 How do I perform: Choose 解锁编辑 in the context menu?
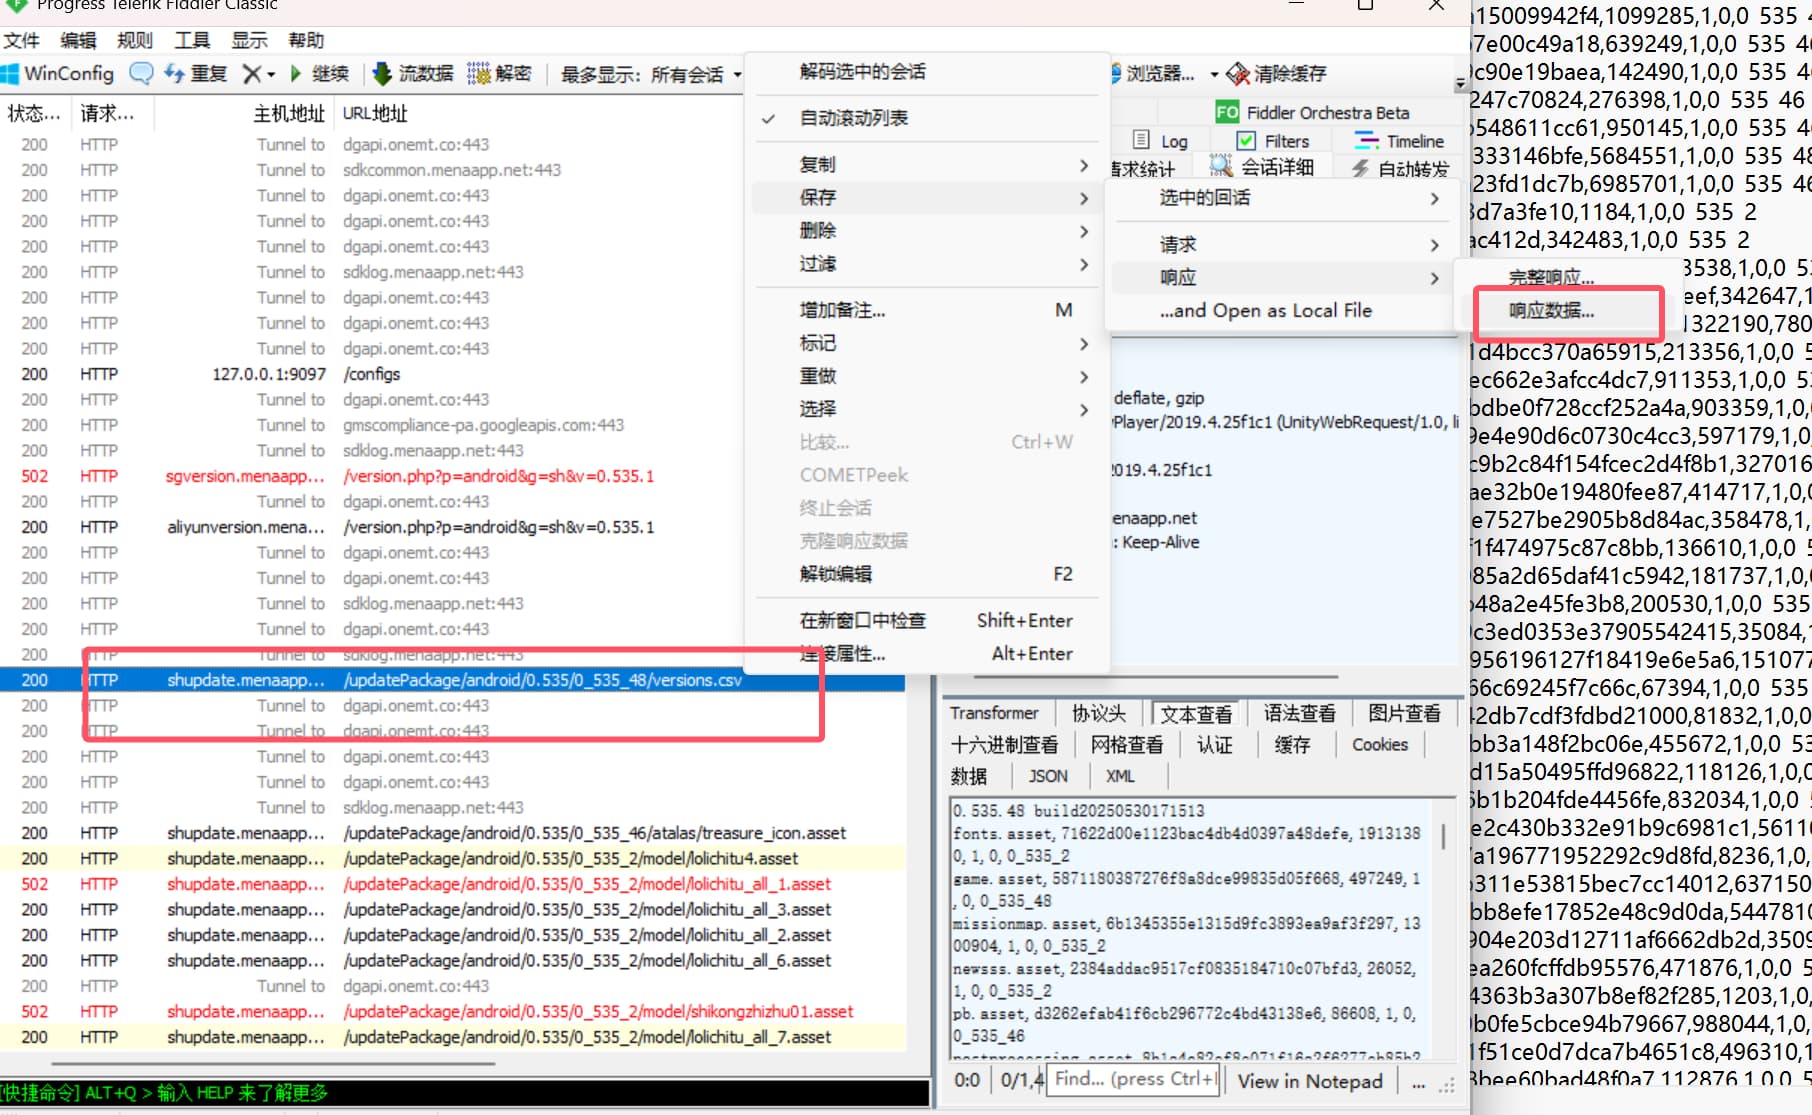(927, 574)
